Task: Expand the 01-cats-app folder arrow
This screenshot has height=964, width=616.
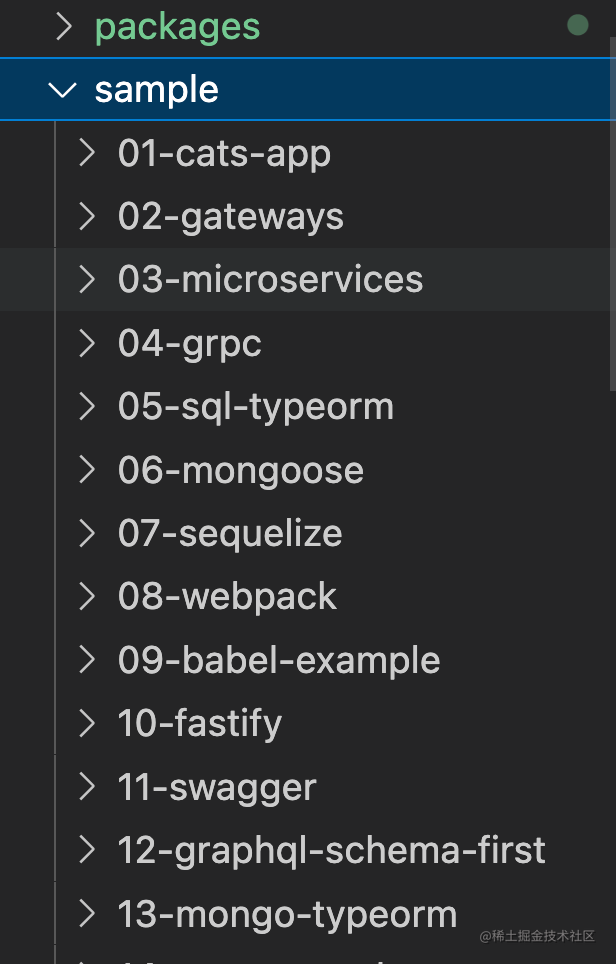Action: pyautogui.click(x=87, y=153)
